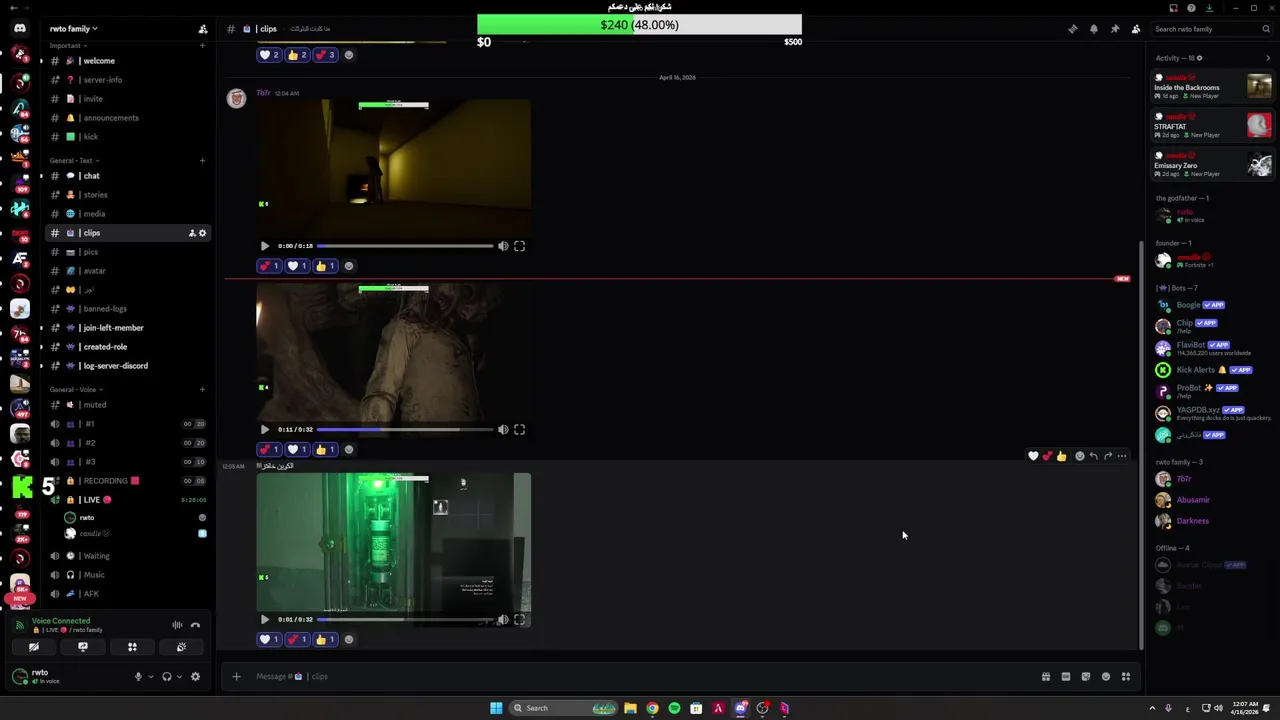Open the rwto family server dropdown

click(x=74, y=29)
